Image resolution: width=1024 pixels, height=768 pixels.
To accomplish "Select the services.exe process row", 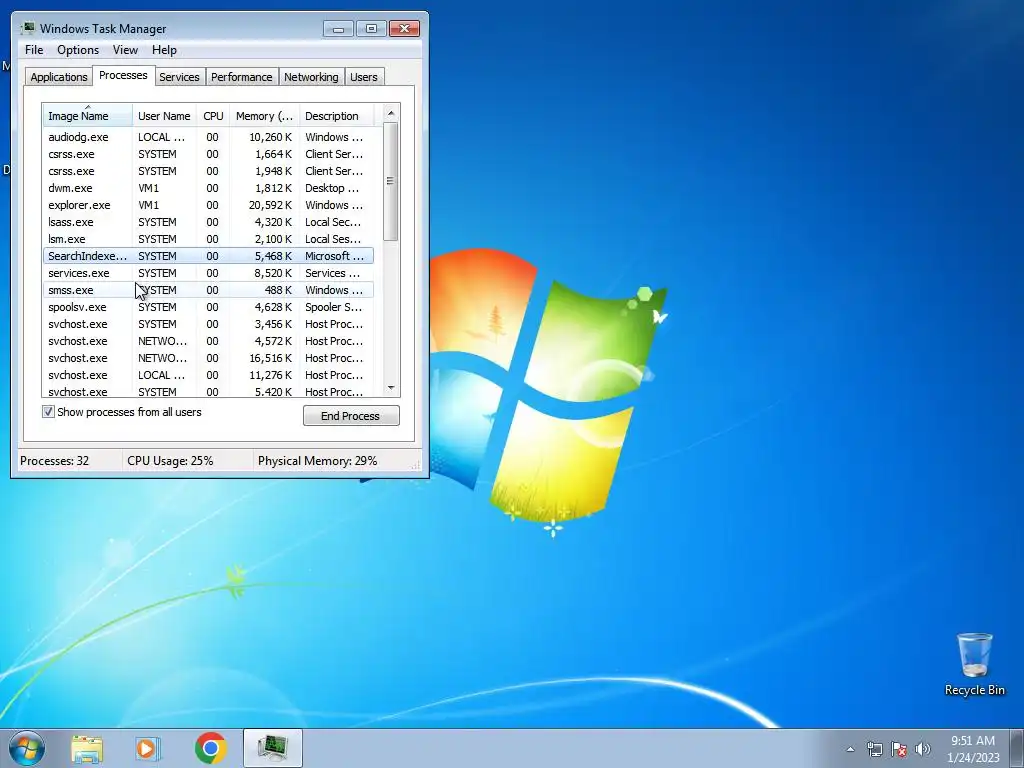I will 208,273.
